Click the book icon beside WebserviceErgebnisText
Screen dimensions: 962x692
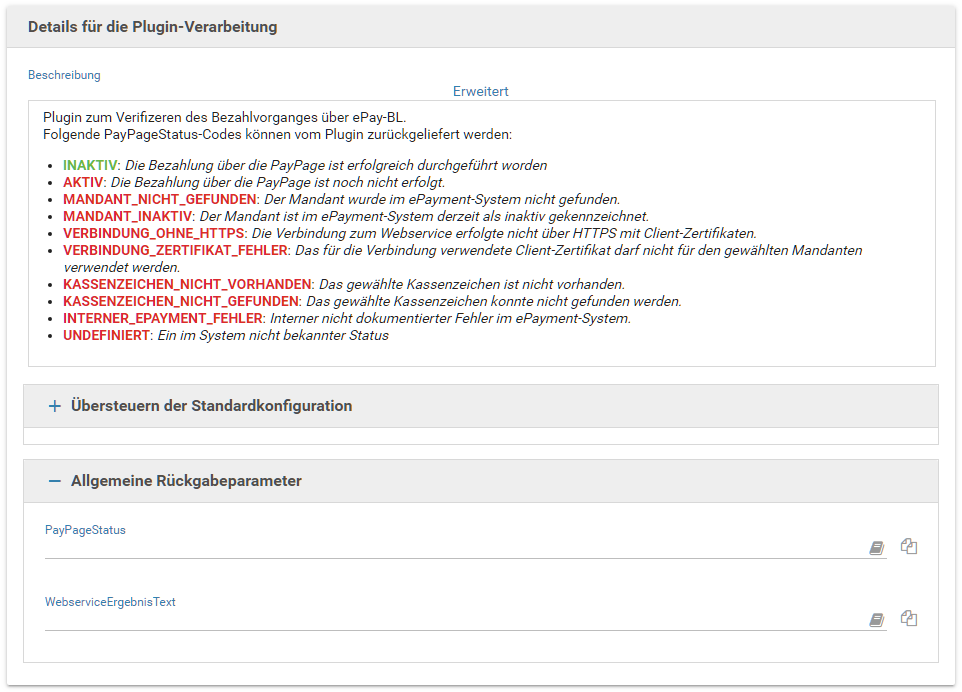pyautogui.click(x=876, y=620)
